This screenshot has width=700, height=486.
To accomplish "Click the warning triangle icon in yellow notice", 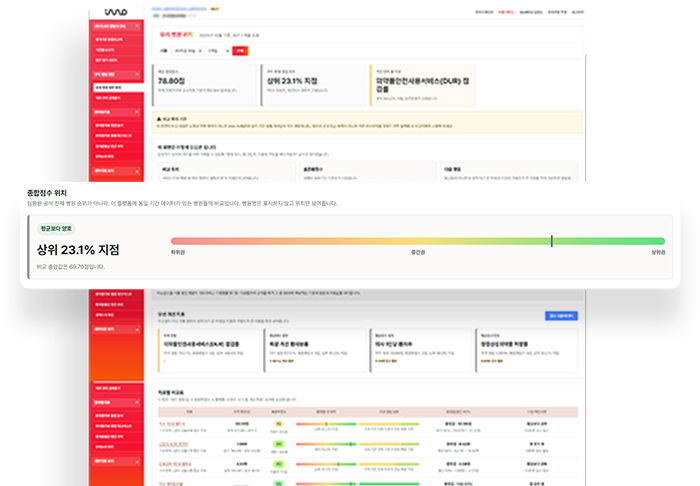I will click(159, 119).
